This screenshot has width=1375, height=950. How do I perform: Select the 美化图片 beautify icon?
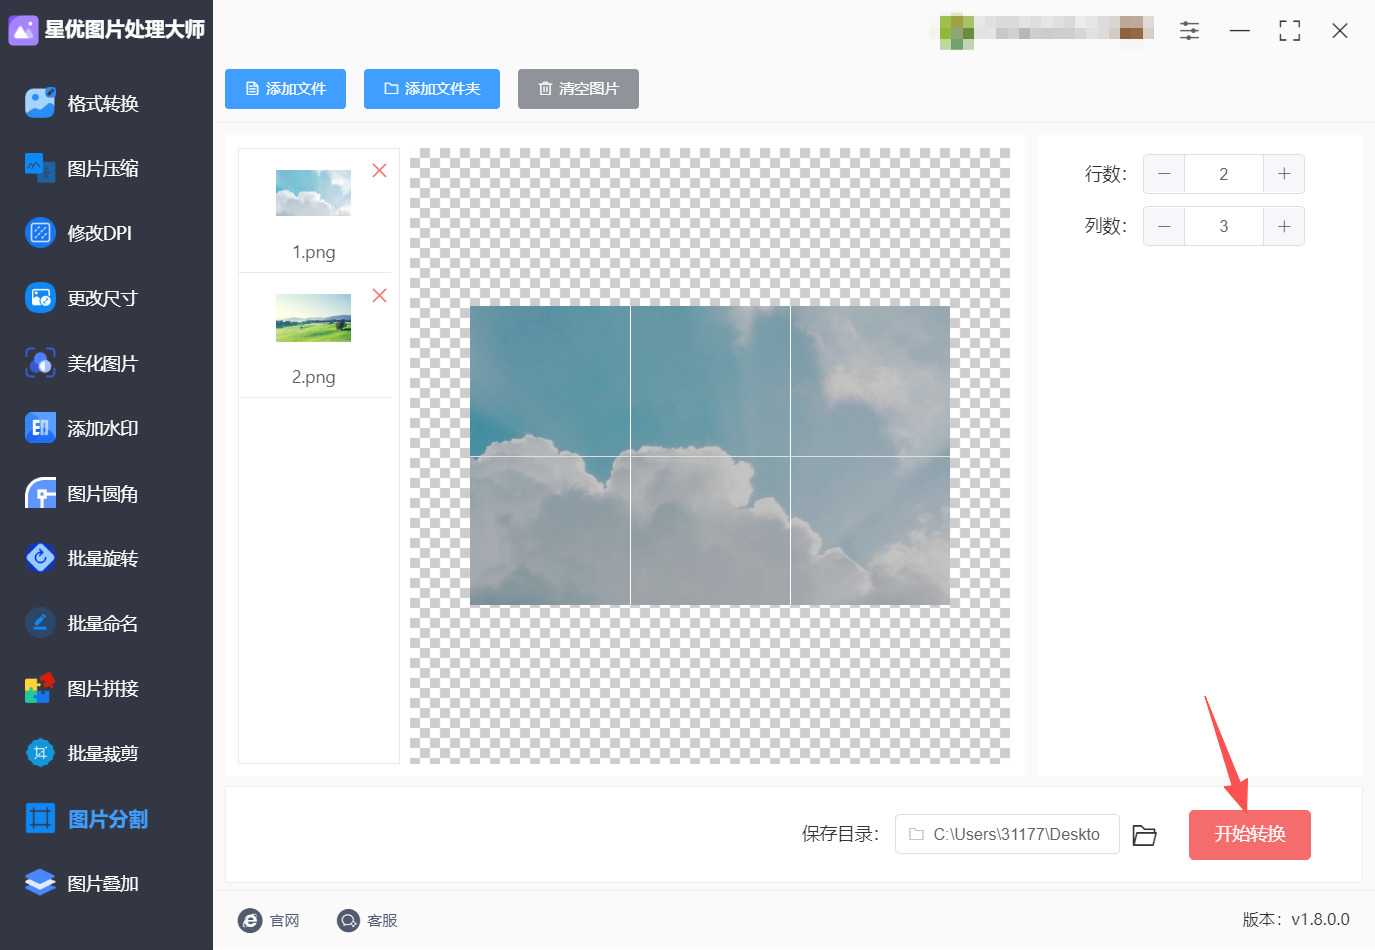pos(40,363)
